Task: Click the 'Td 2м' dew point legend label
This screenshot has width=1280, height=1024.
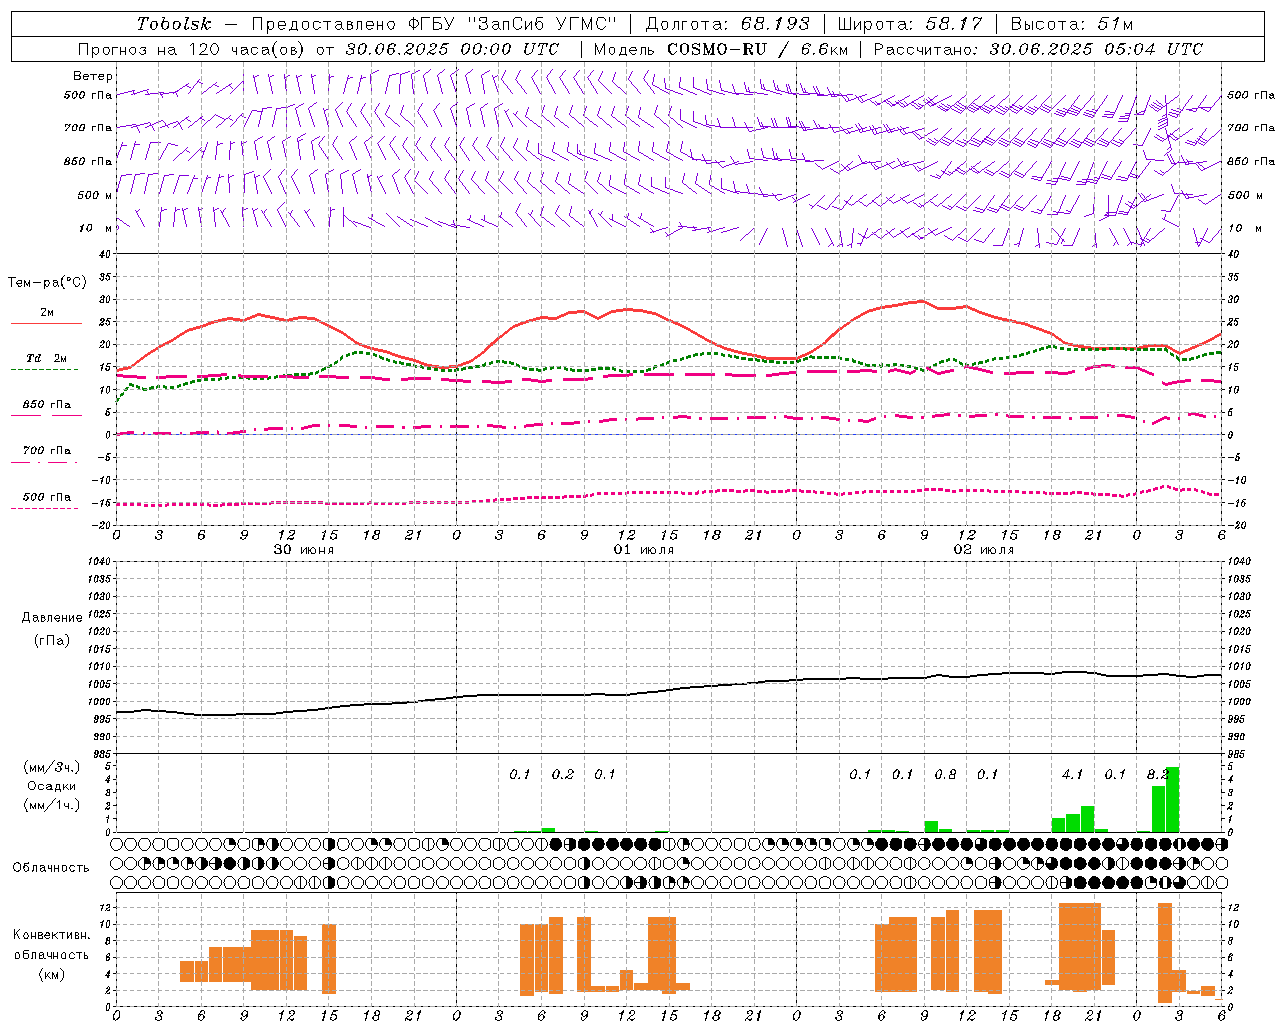Action: coord(47,358)
